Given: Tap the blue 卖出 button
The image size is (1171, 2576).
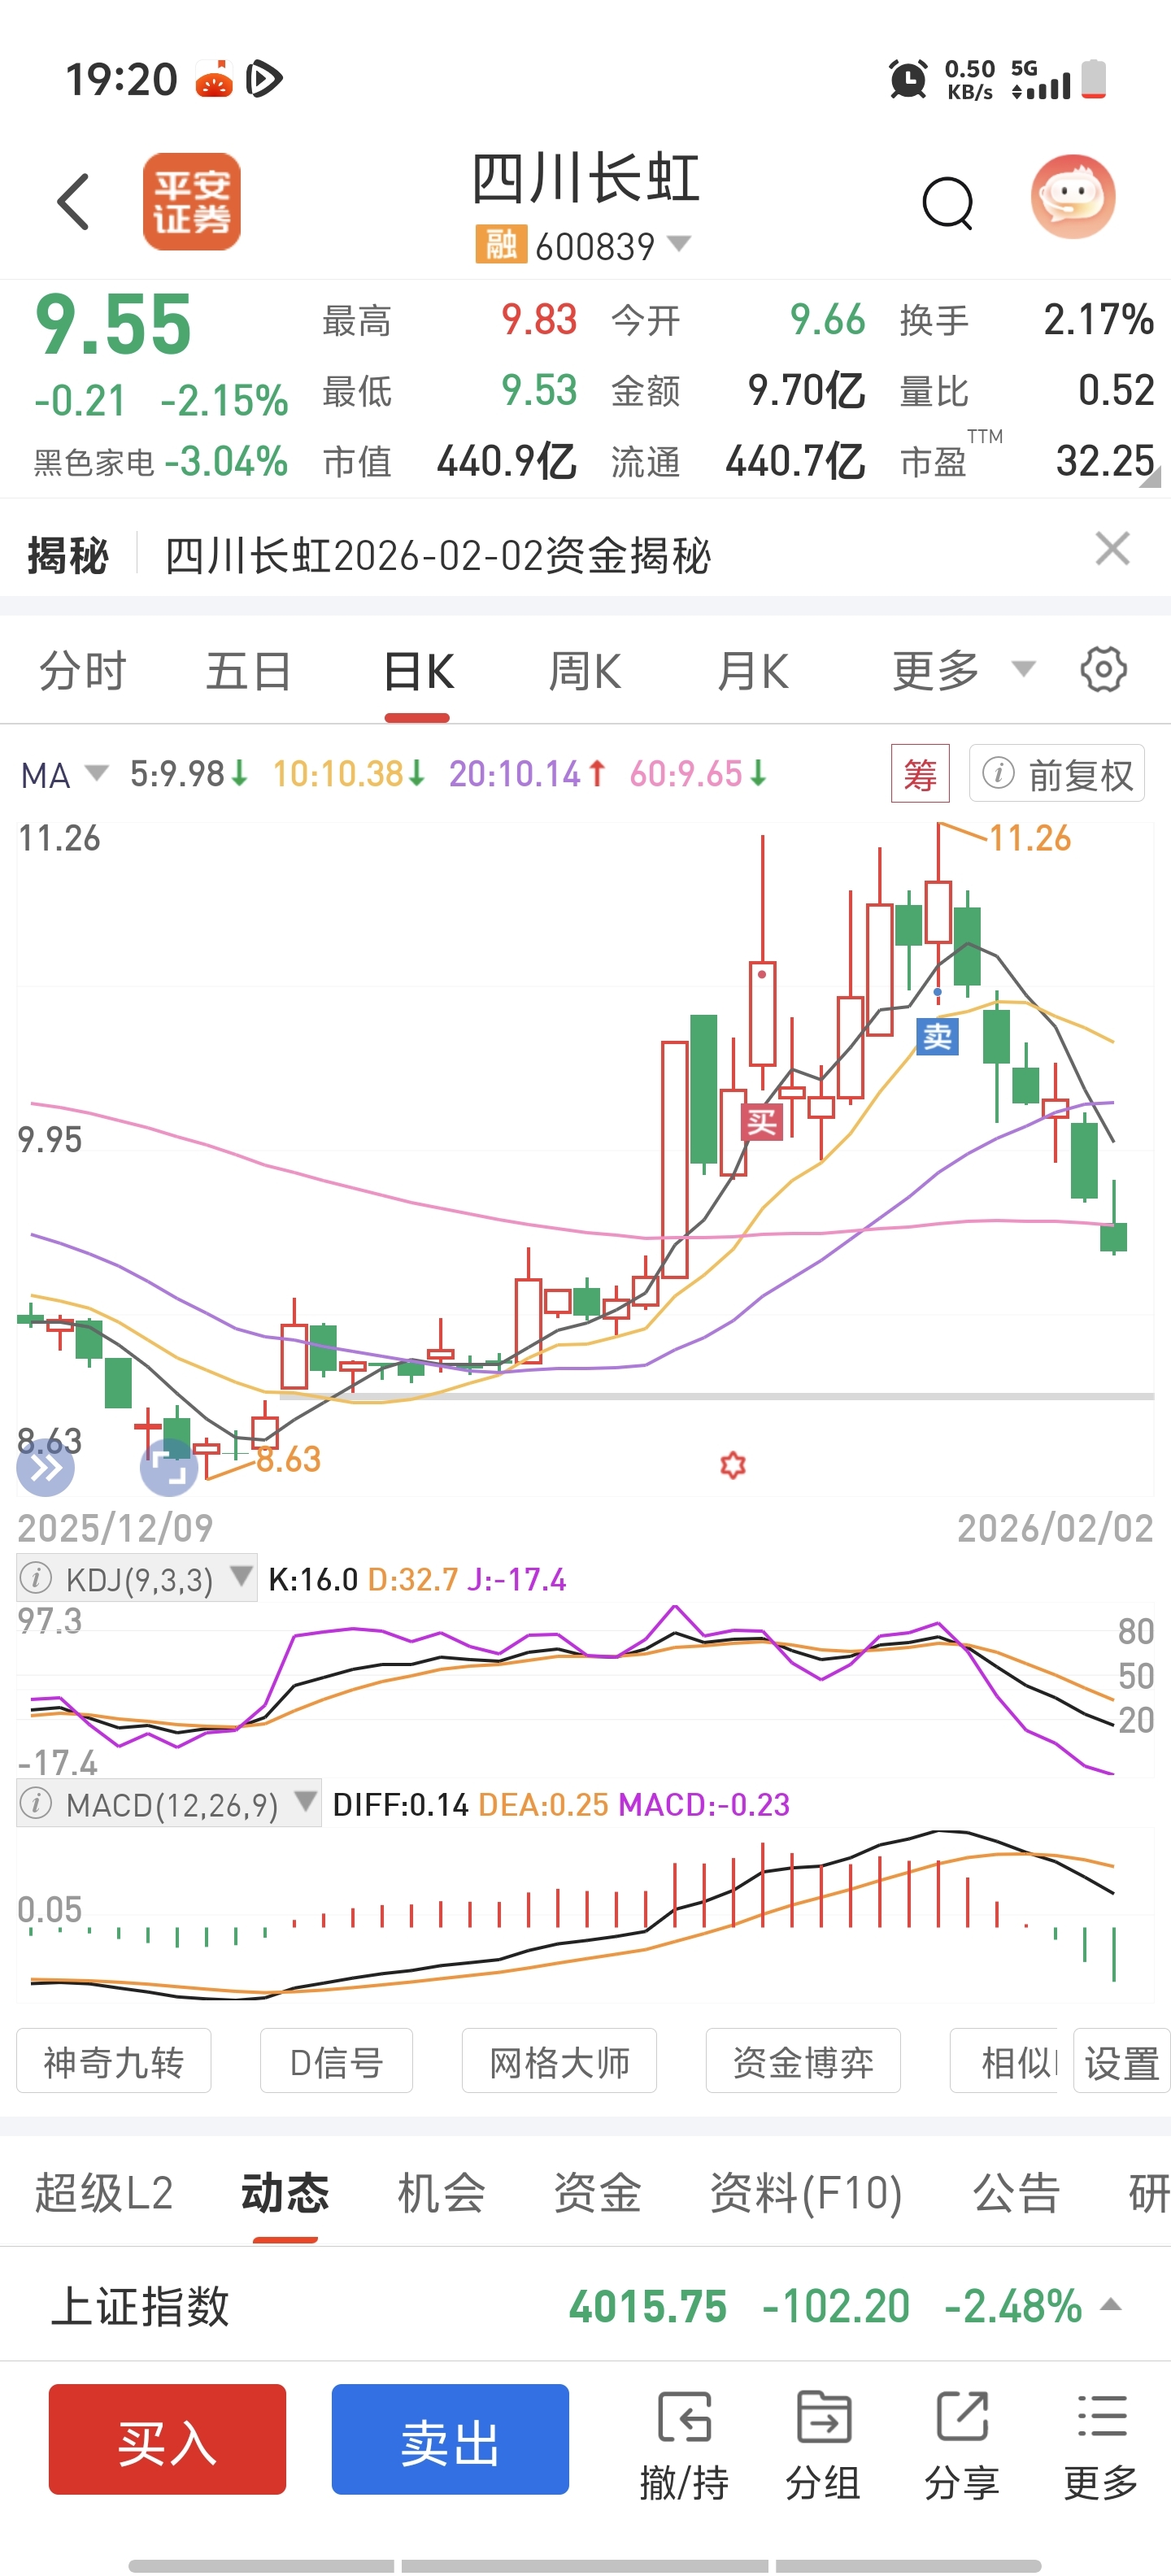Looking at the screenshot, I should point(450,2439).
